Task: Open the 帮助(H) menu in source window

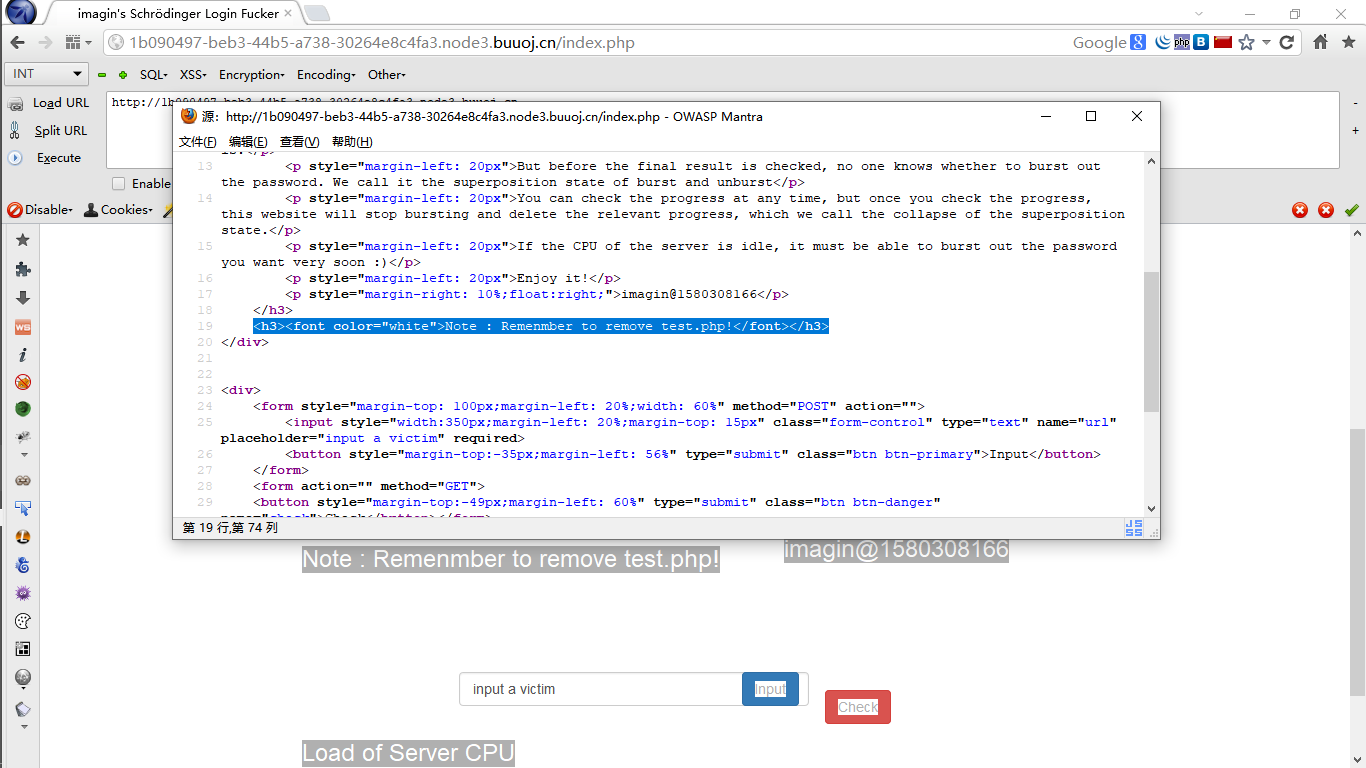Action: pyautogui.click(x=352, y=142)
